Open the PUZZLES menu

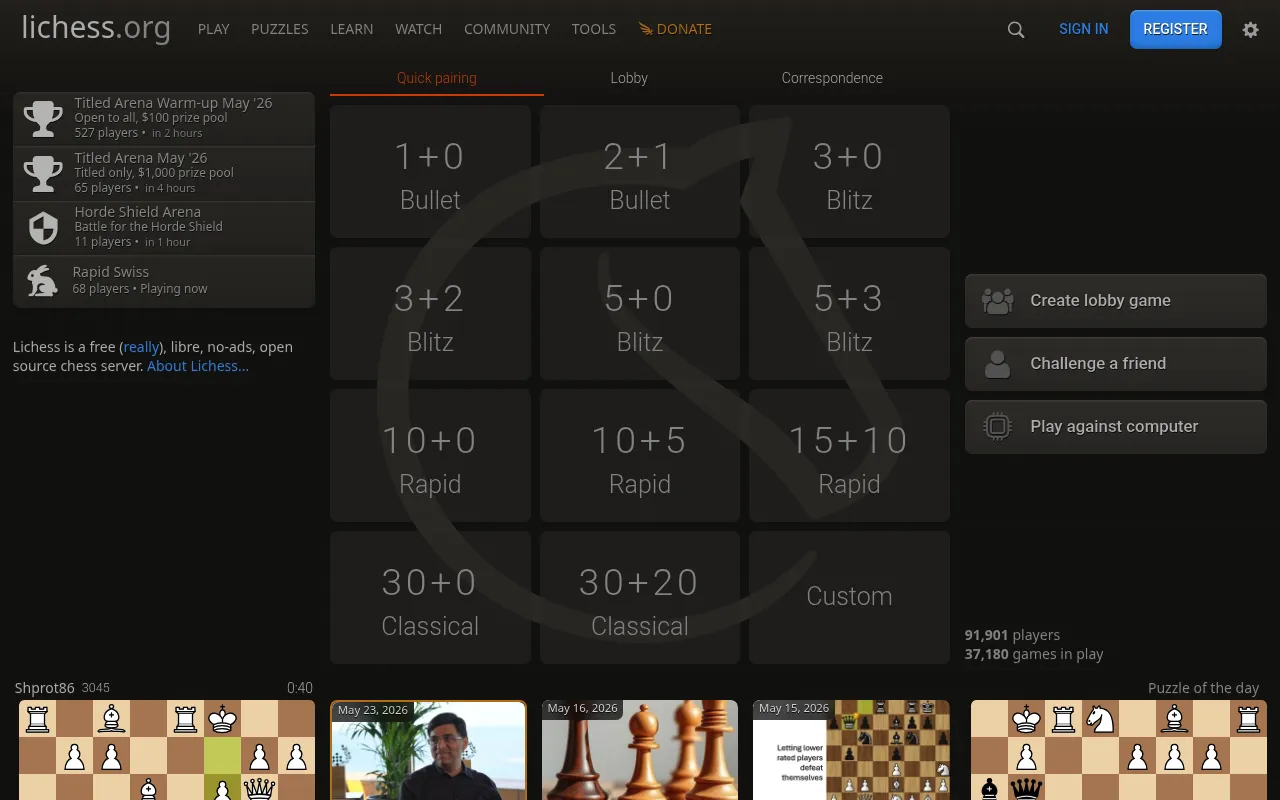coord(280,29)
